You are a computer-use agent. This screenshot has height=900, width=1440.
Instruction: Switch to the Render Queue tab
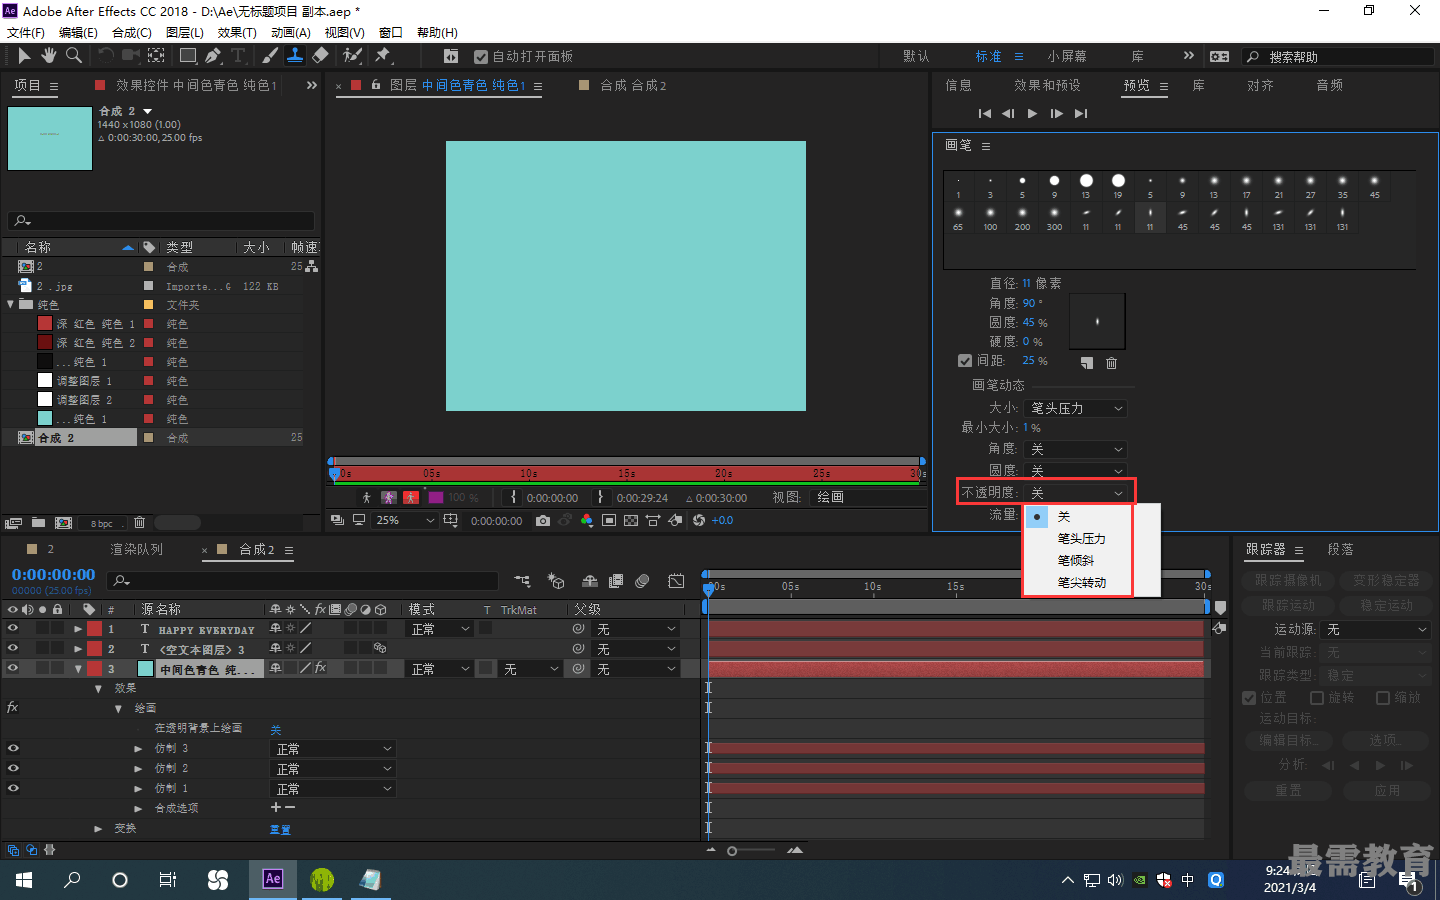[x=136, y=549]
